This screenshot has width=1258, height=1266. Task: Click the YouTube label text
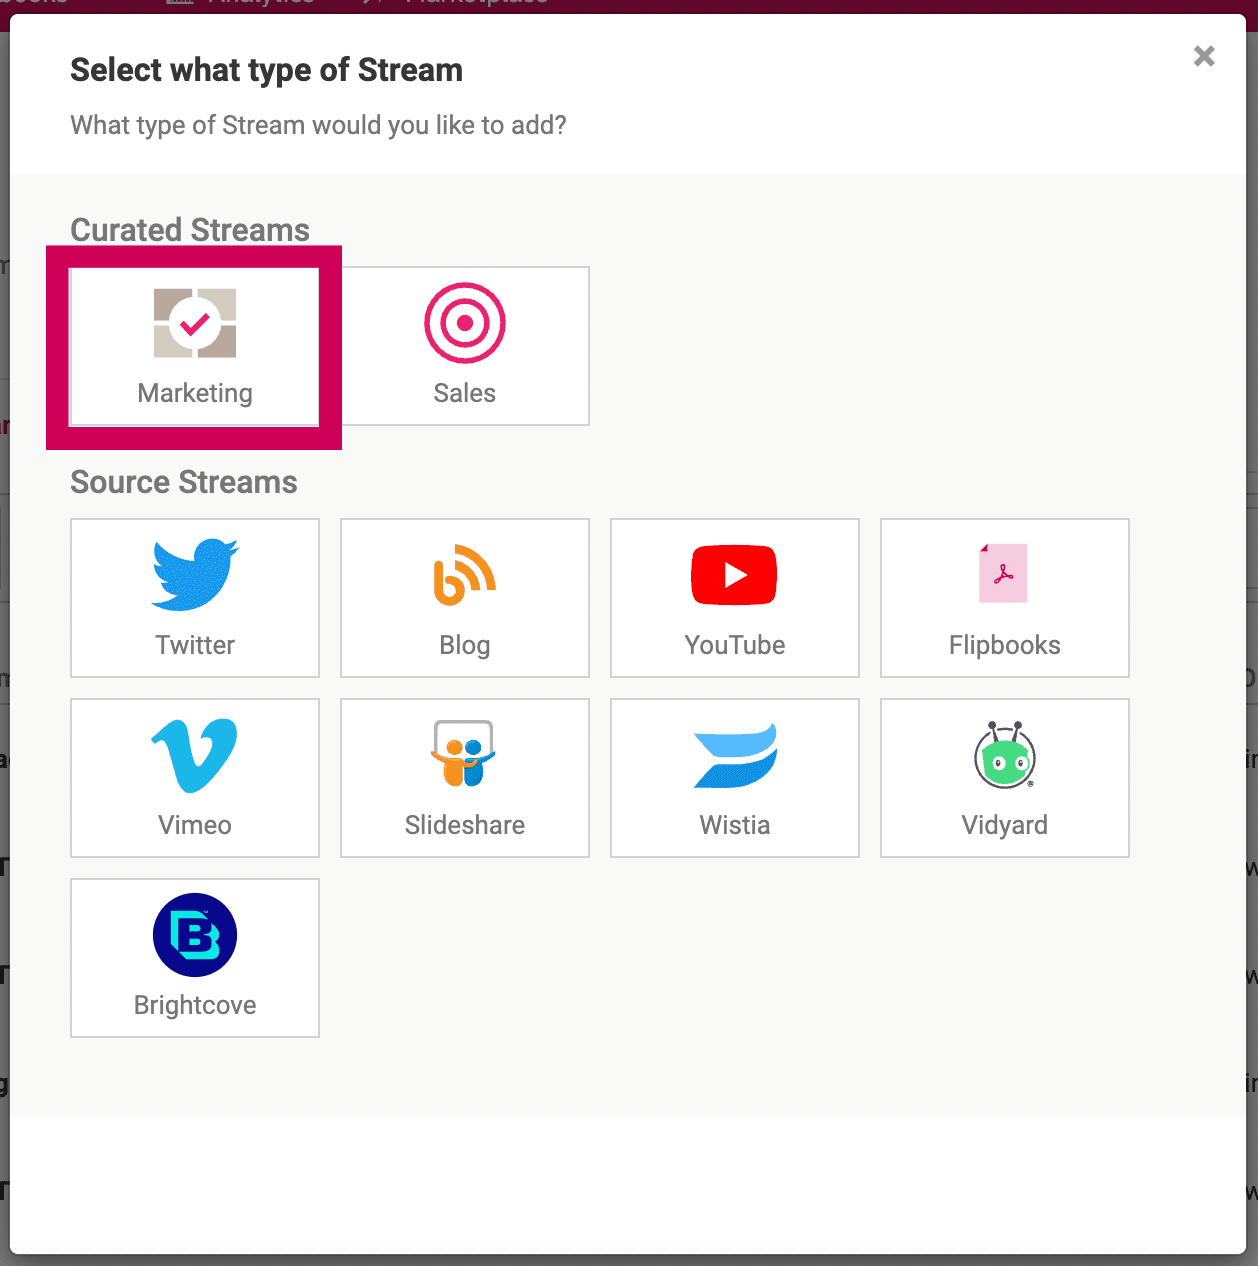point(735,645)
